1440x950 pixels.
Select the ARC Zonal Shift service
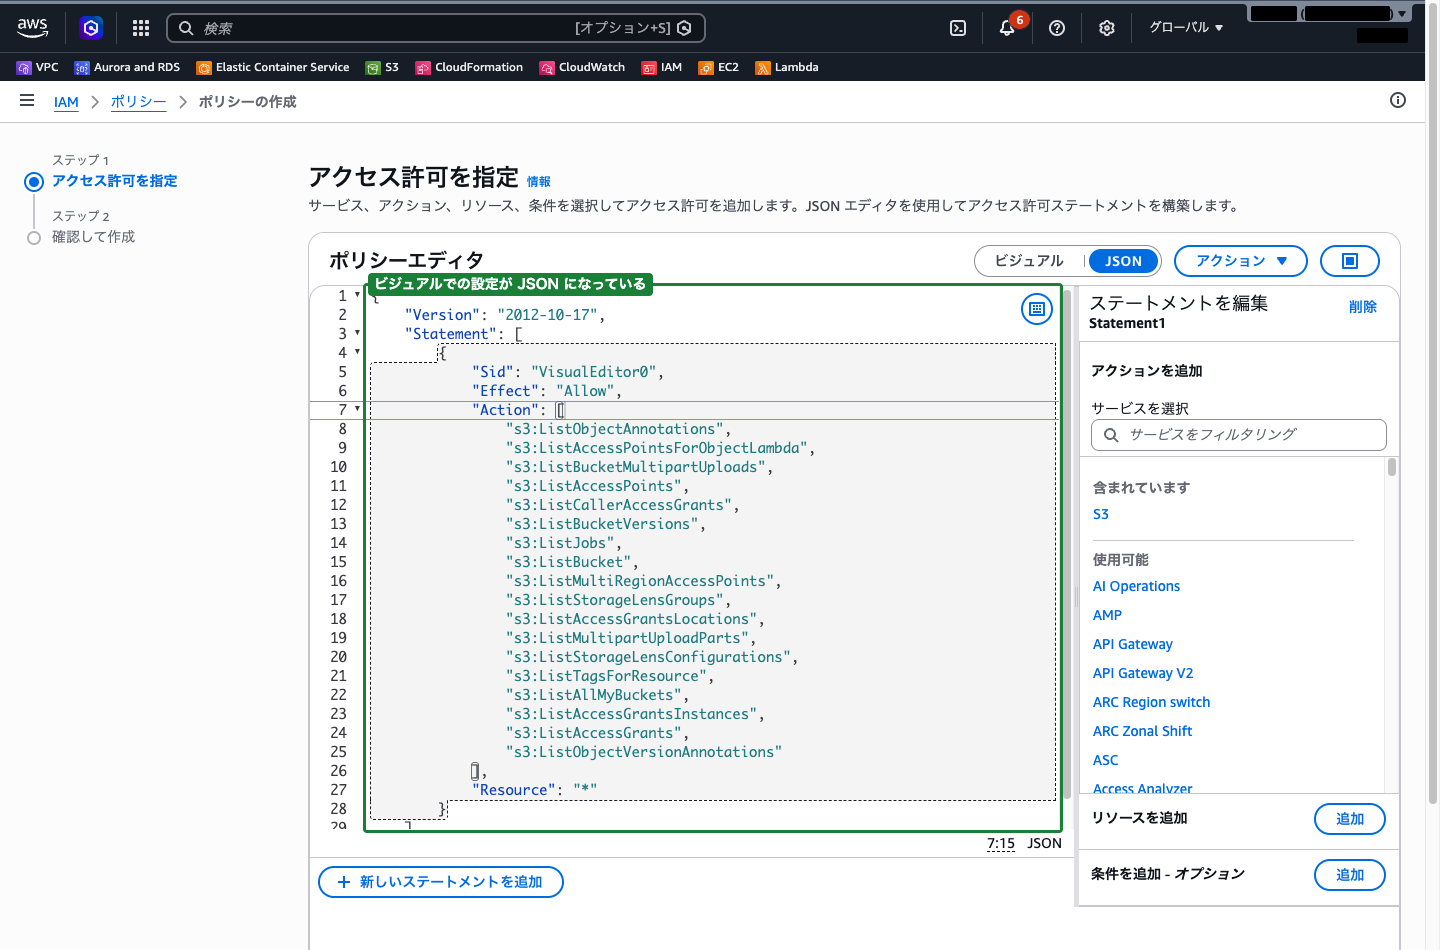pos(1142,731)
